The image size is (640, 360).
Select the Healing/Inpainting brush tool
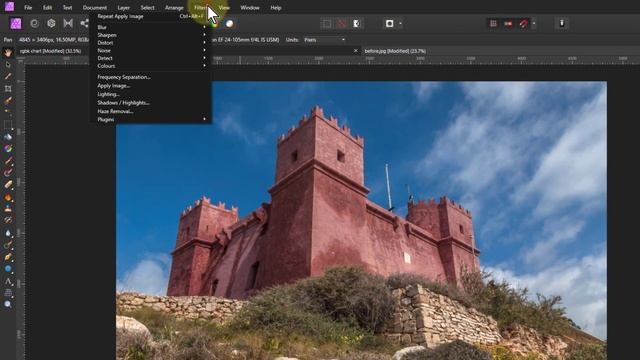point(8,220)
